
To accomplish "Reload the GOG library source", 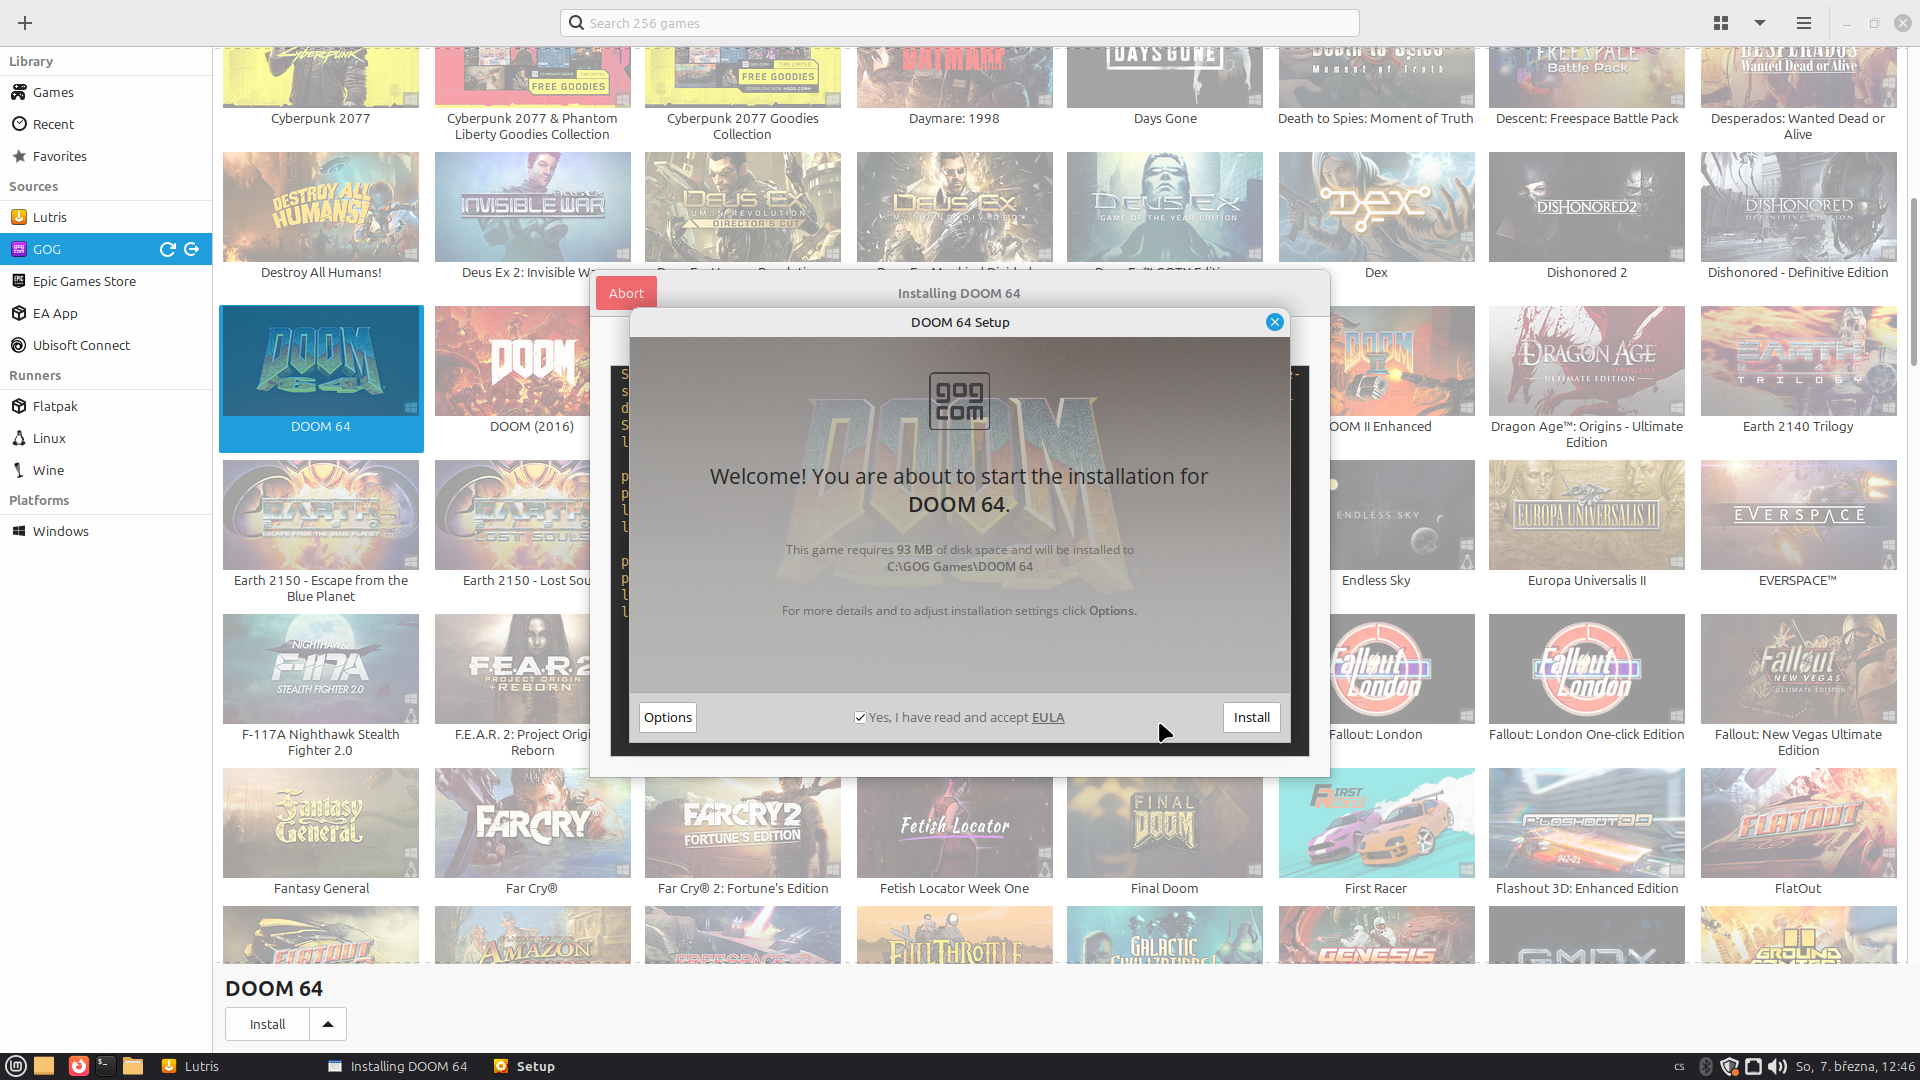I will 168,249.
